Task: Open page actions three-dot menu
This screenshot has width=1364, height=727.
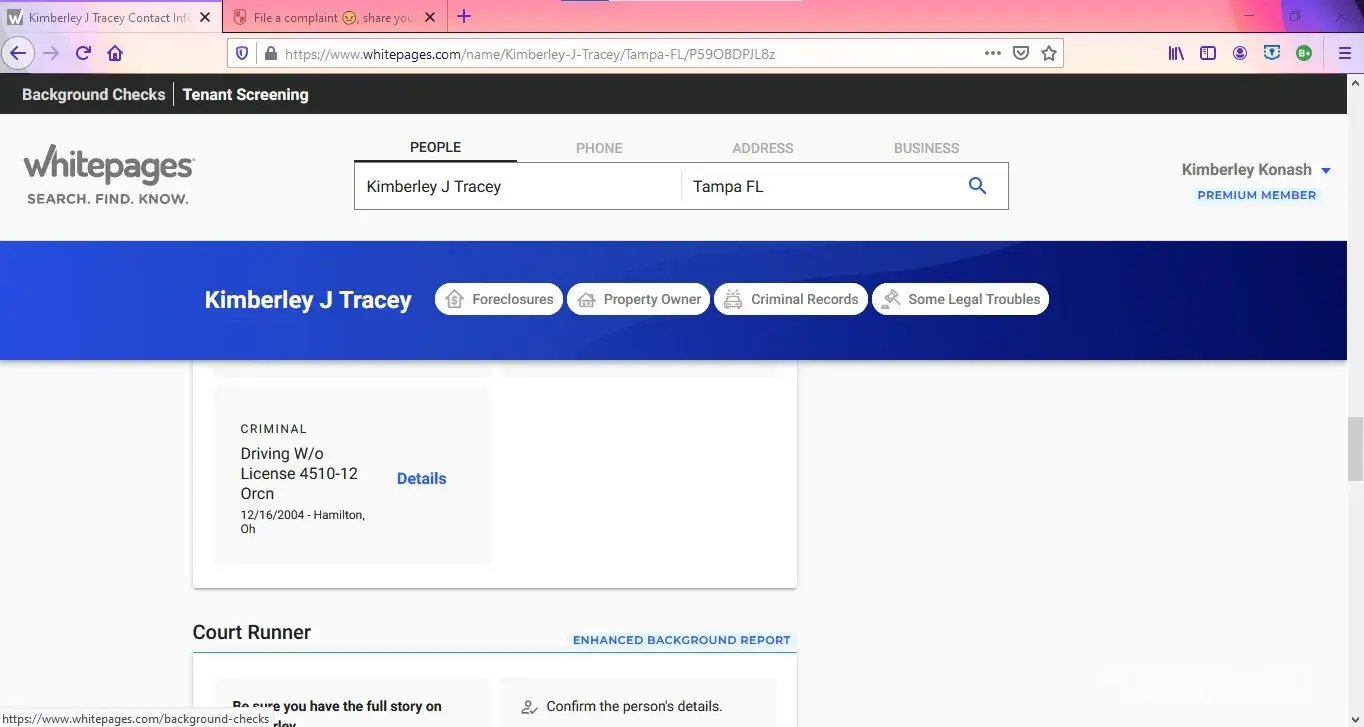Action: click(993, 54)
